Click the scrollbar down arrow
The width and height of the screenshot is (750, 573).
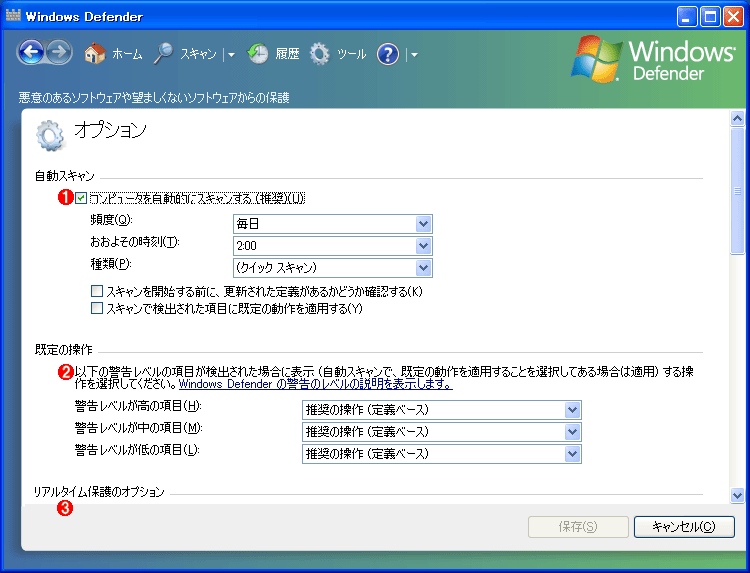pos(737,496)
